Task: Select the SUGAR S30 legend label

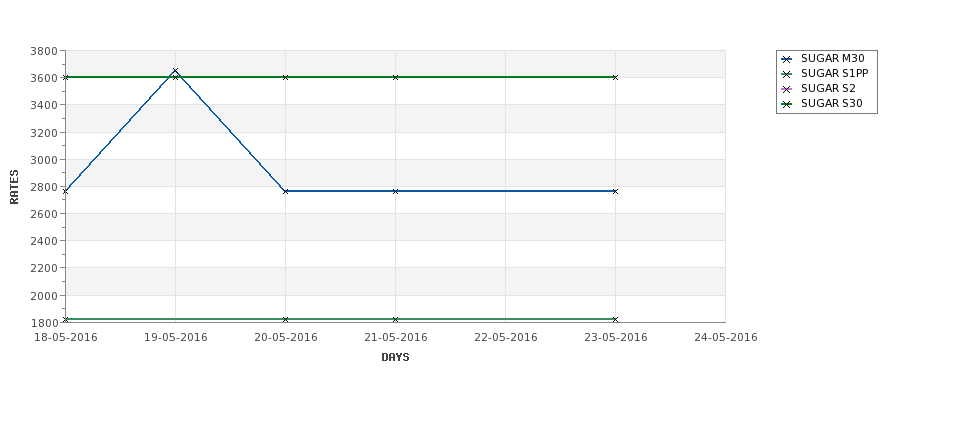Action: 831,104
